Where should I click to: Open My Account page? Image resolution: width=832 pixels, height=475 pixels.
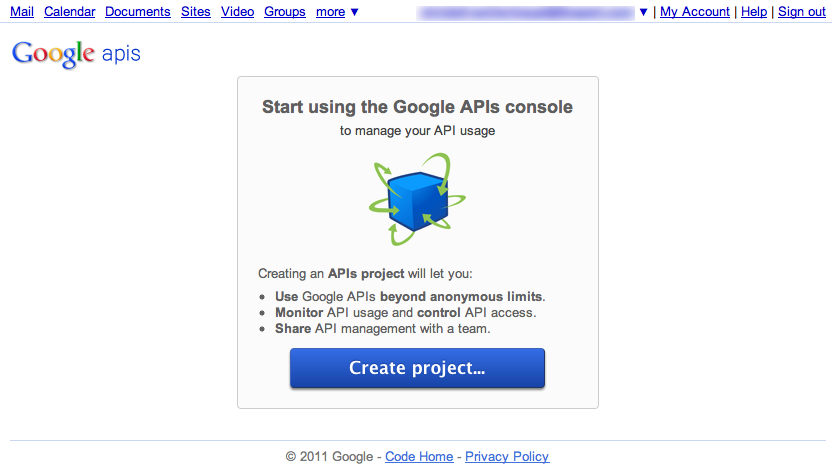[x=695, y=12]
